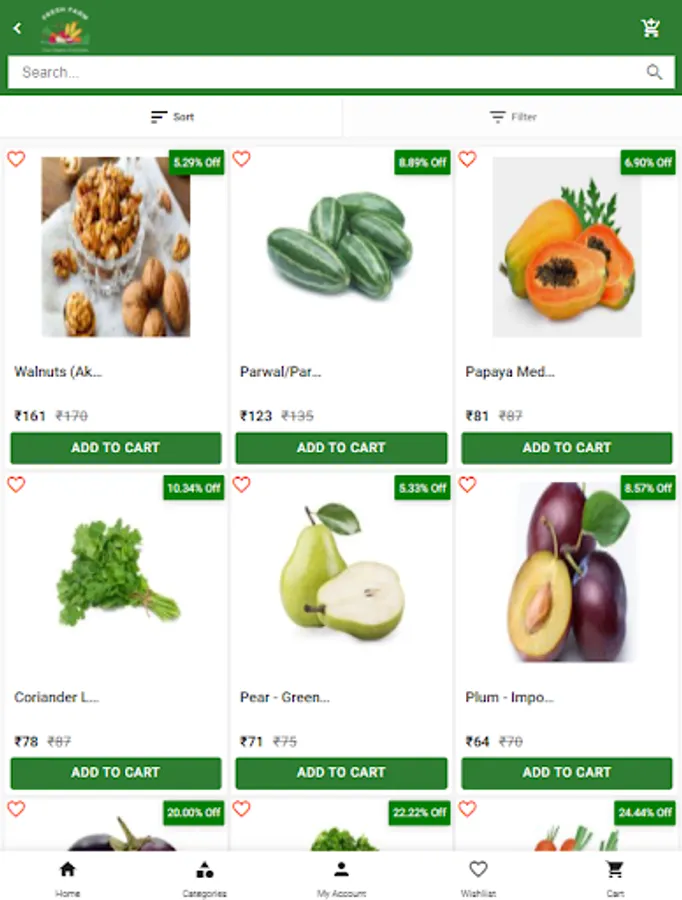682x900 pixels.
Task: Favorite the Pear - Green item
Action: tap(242, 484)
